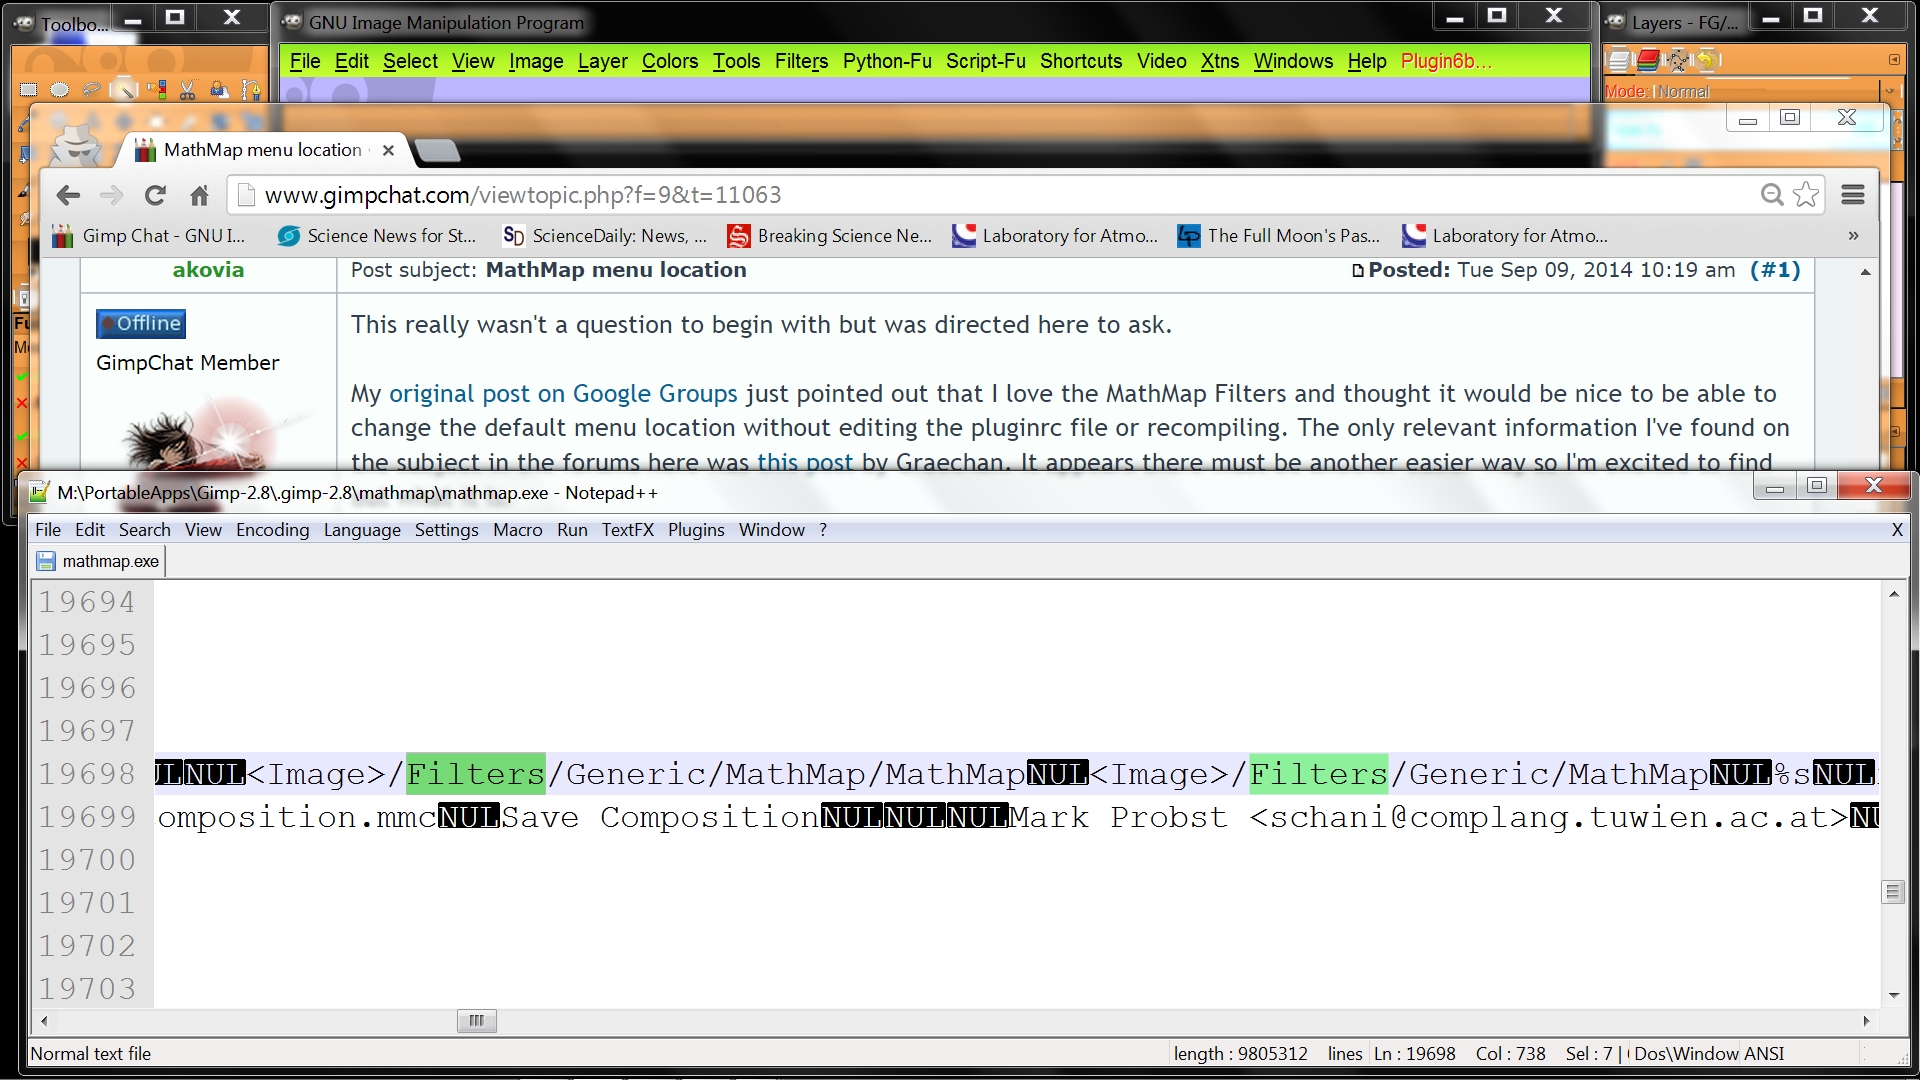1920x1080 pixels.
Task: Select the Ellipse Select tool in Toolbox
Action: tap(60, 90)
